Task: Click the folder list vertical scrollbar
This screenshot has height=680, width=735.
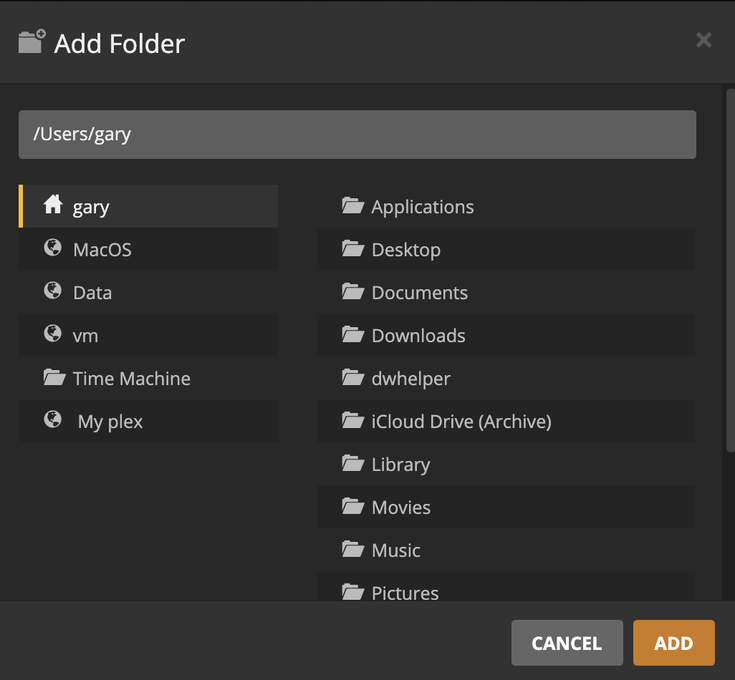Action: coord(729,270)
